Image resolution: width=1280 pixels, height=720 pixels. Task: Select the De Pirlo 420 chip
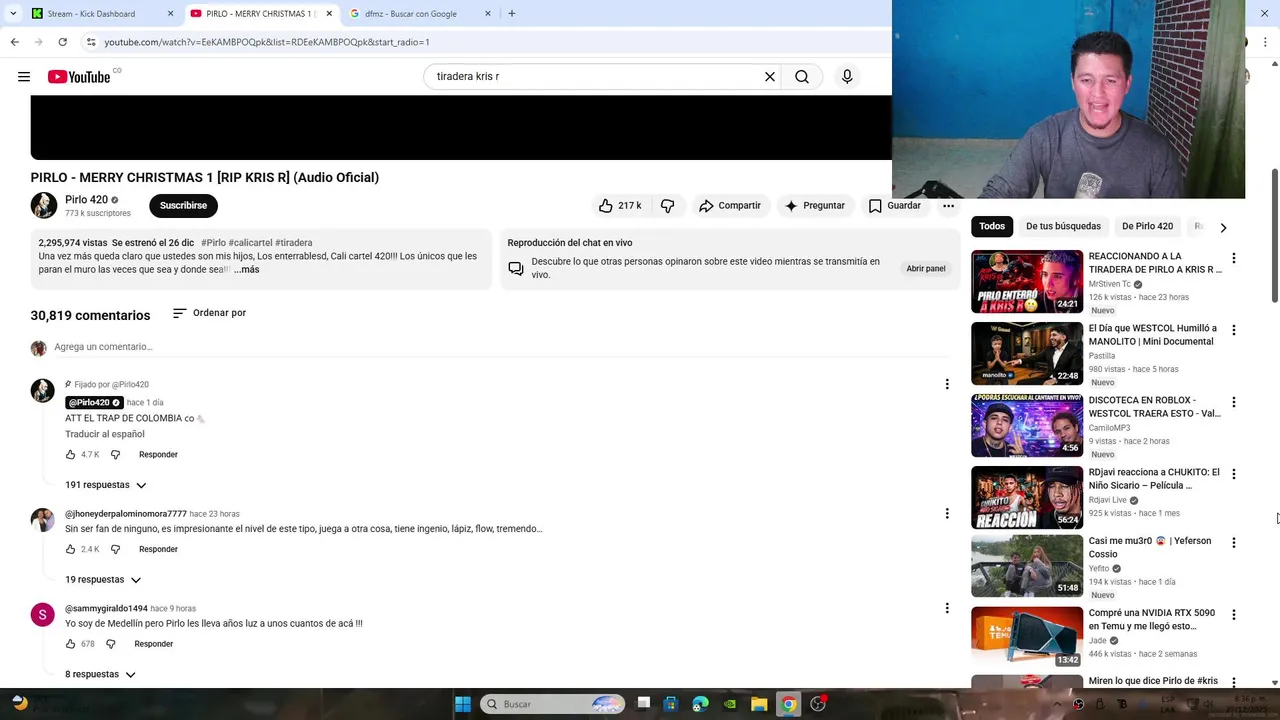tap(1147, 226)
